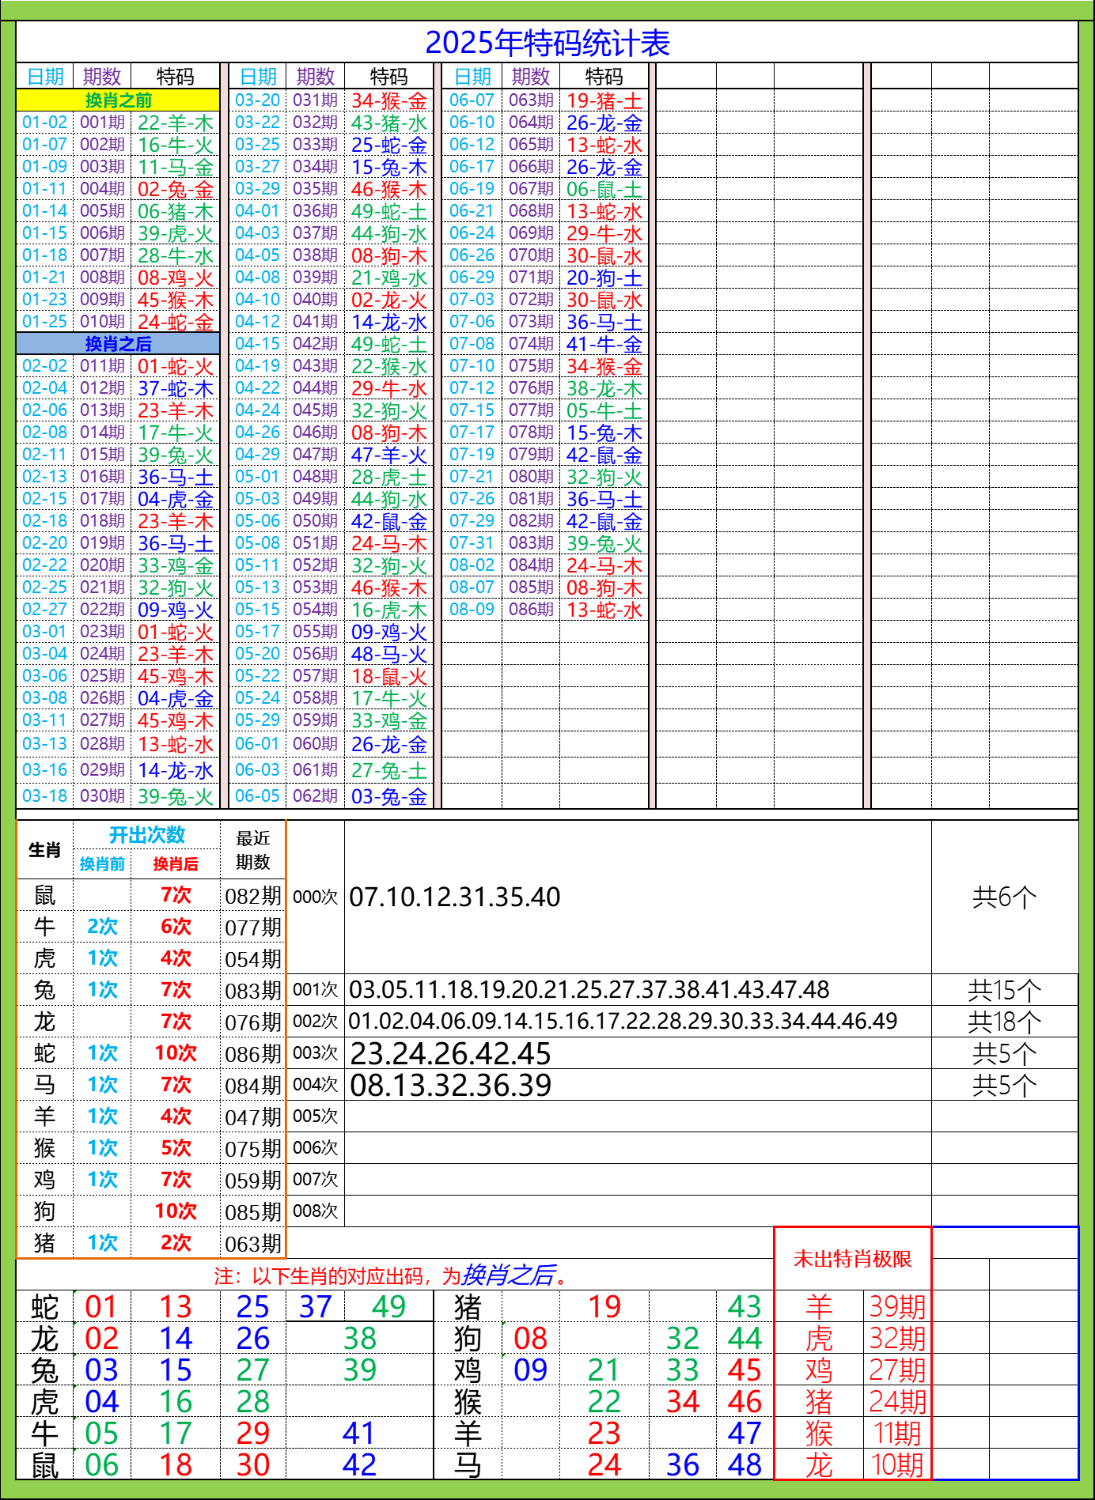The height and width of the screenshot is (1500, 1095).
Task: Select the 生肖 header cell
Action: 44,851
